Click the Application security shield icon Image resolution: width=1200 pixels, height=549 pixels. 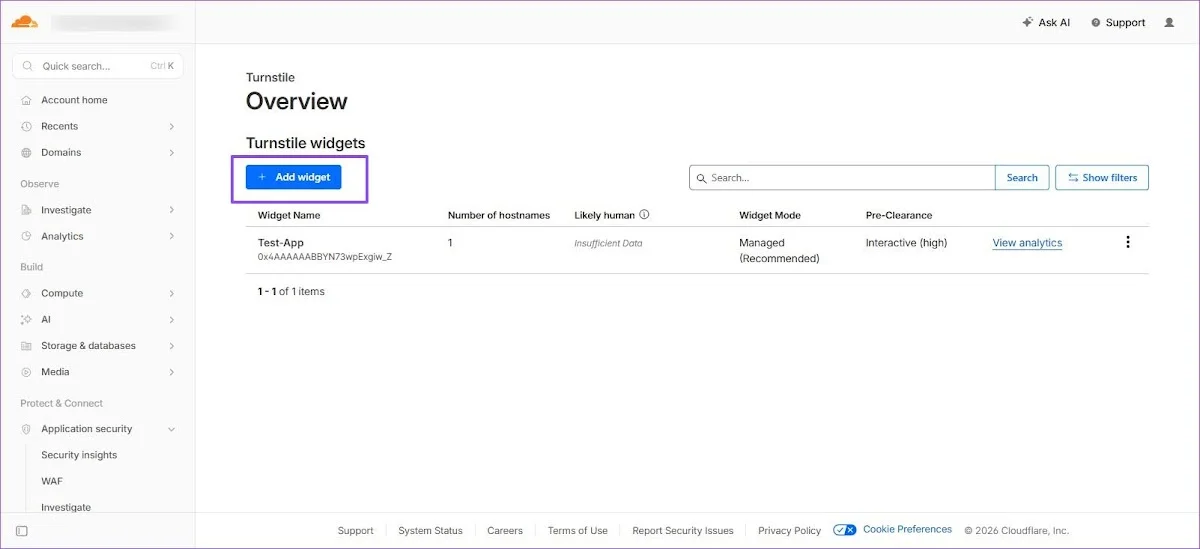coord(26,429)
